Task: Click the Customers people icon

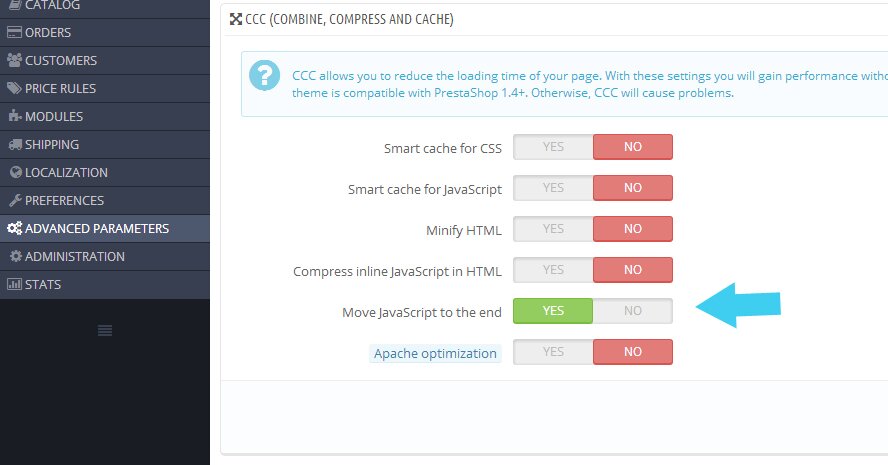Action: click(14, 60)
